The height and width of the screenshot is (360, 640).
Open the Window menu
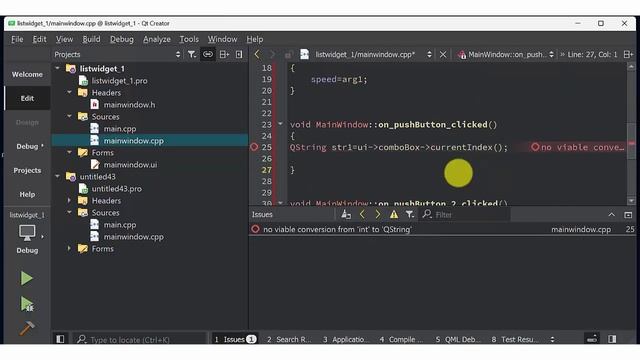(x=222, y=39)
